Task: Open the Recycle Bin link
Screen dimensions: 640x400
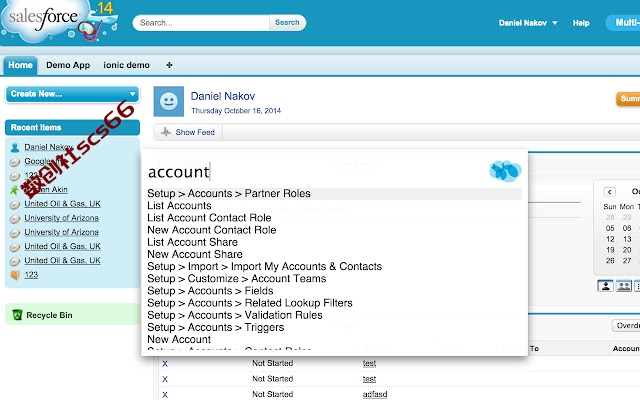Action: (49, 315)
